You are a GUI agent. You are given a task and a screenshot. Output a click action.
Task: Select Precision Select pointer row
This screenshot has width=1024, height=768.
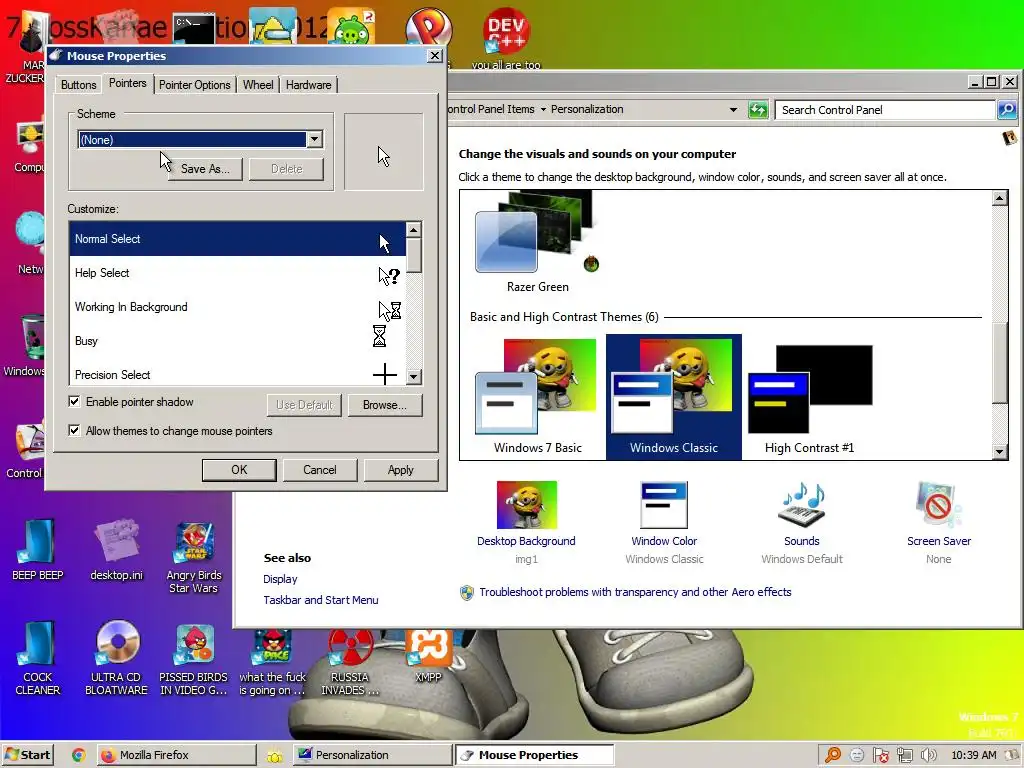click(x=237, y=374)
